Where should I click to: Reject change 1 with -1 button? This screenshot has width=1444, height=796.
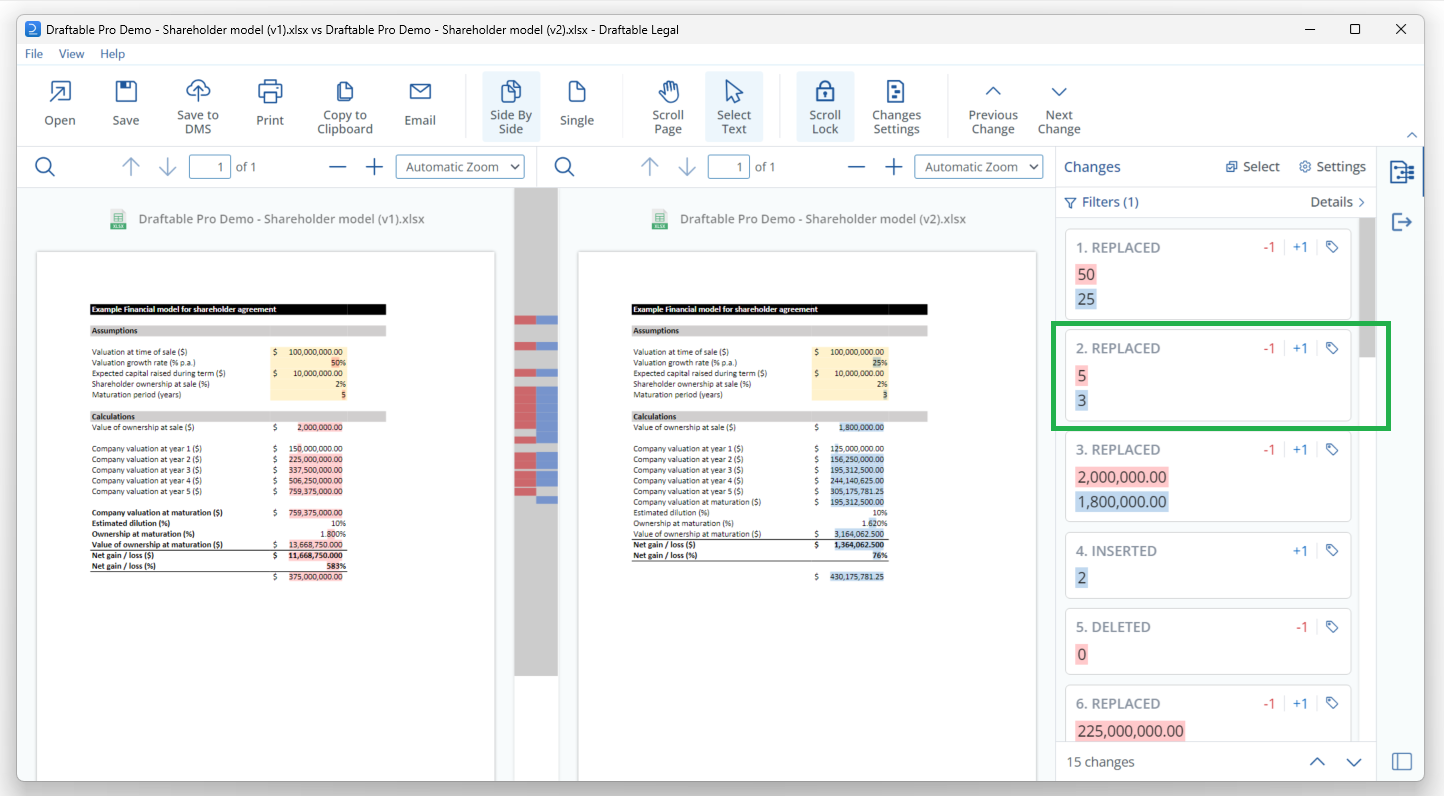point(1269,247)
